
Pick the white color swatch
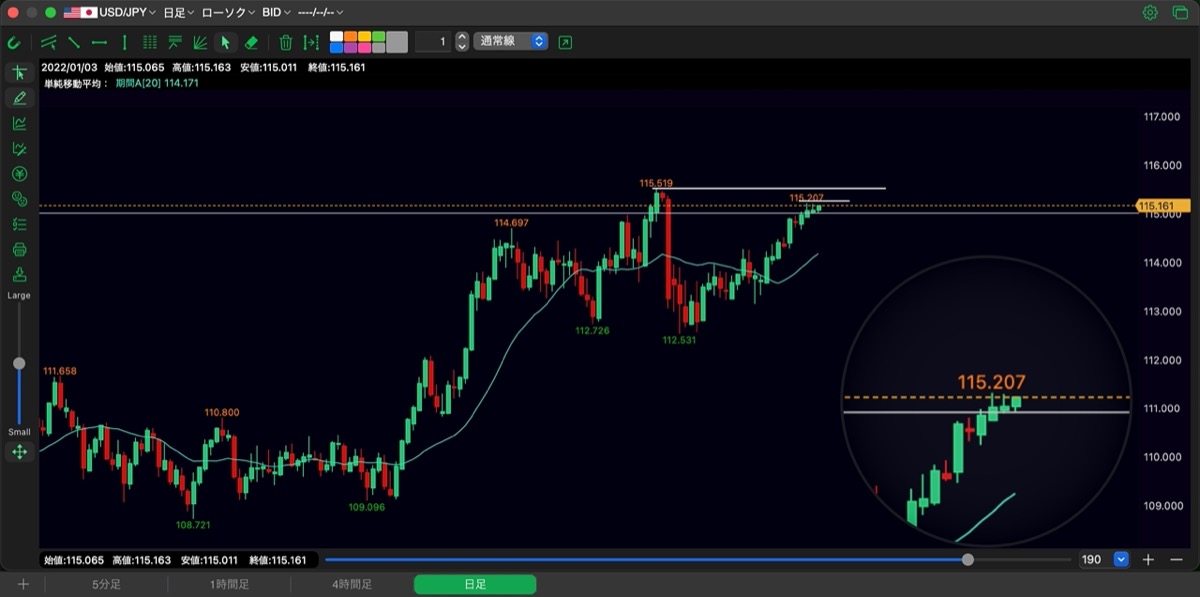click(337, 36)
